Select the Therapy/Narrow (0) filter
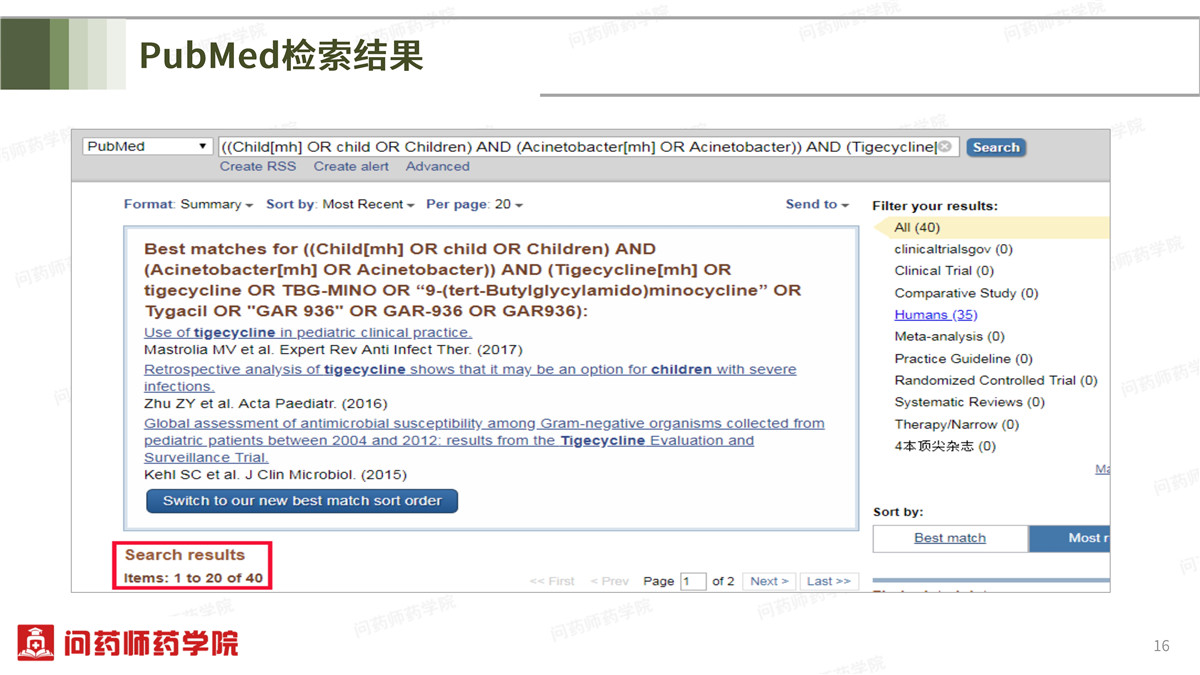Viewport: 1200px width, 675px height. (957, 424)
